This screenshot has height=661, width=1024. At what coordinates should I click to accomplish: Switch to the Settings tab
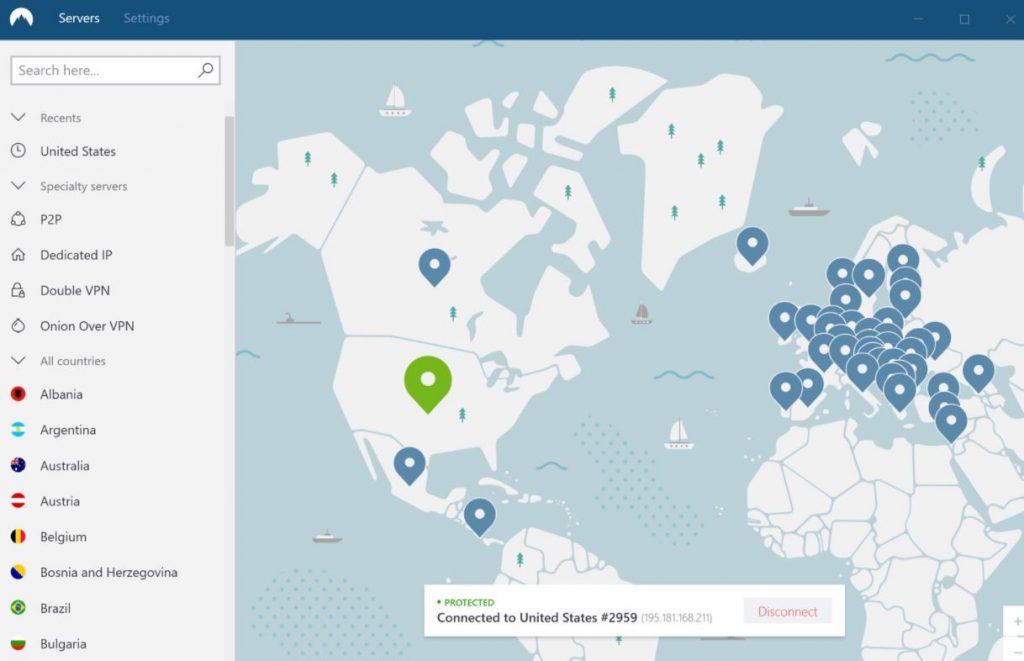(x=146, y=18)
